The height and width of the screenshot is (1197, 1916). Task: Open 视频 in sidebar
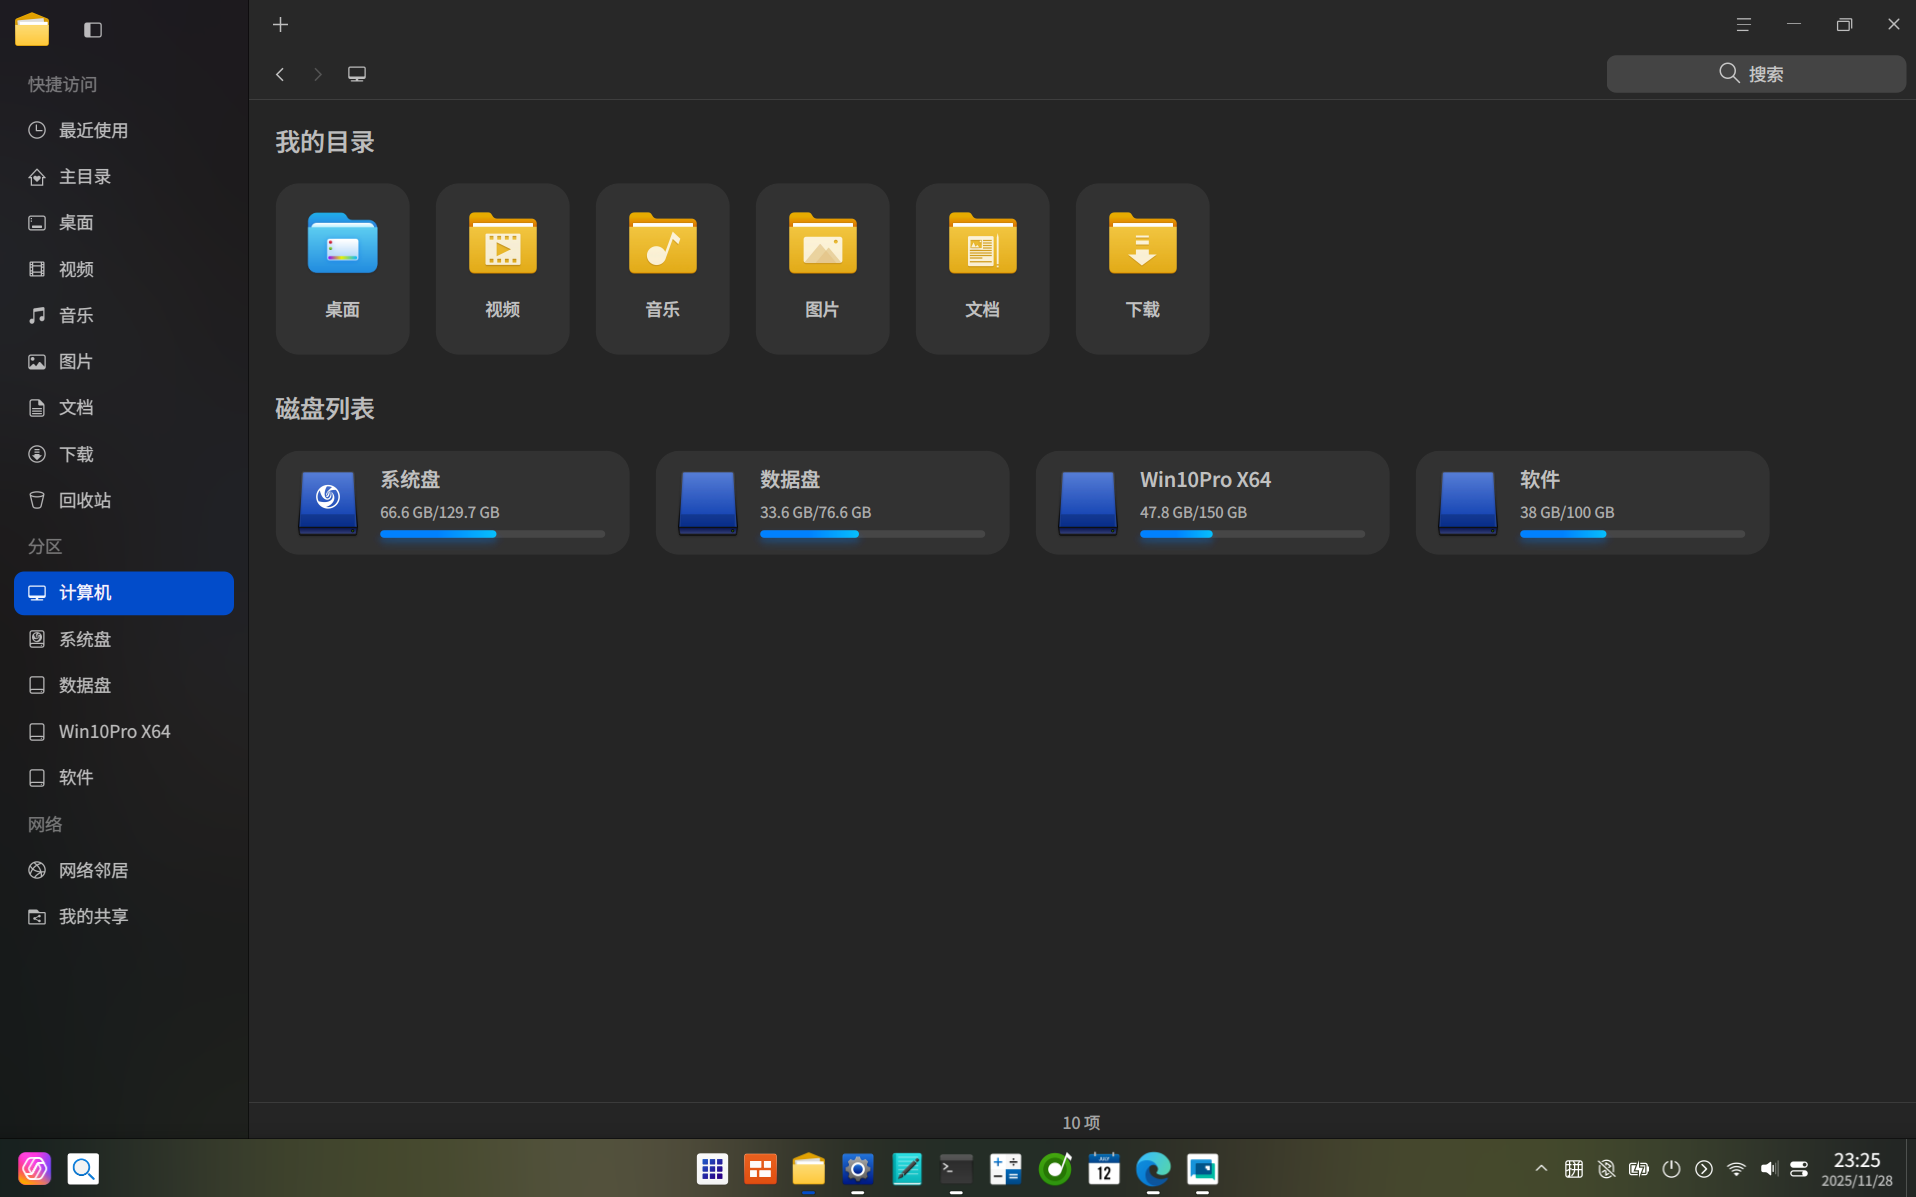point(124,269)
